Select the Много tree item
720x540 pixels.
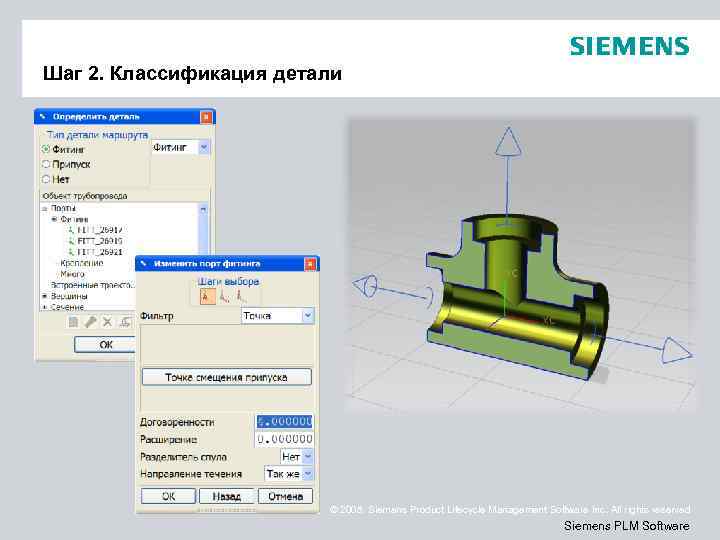[x=73, y=274]
